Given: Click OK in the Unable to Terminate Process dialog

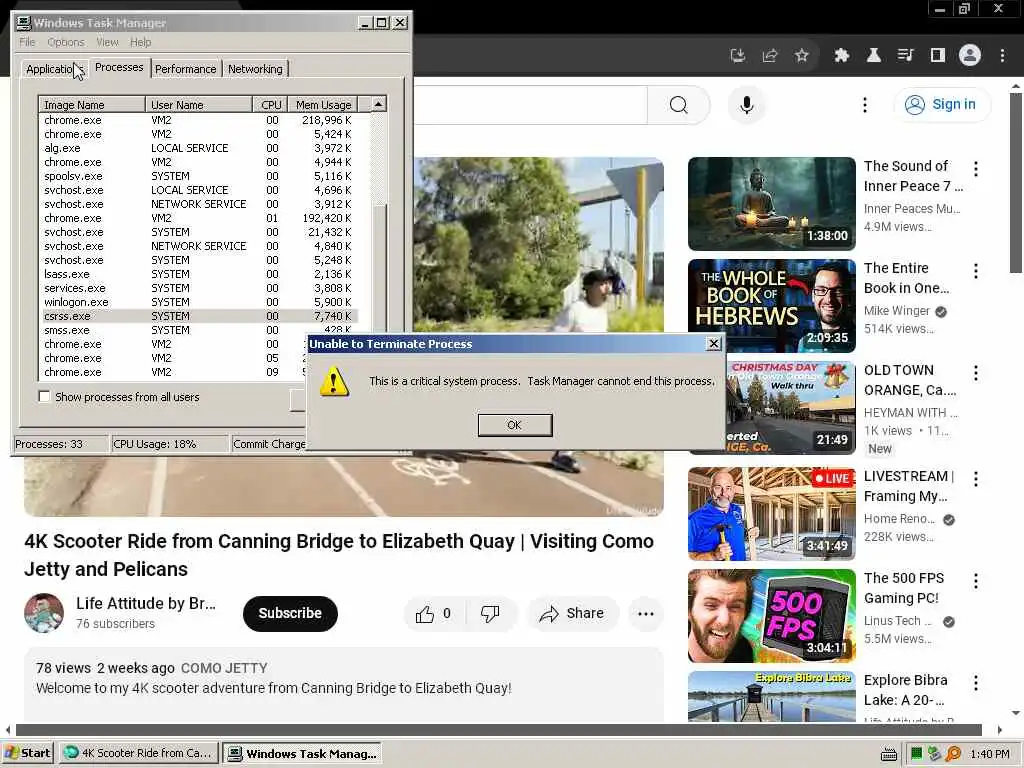Looking at the screenshot, I should click(515, 425).
